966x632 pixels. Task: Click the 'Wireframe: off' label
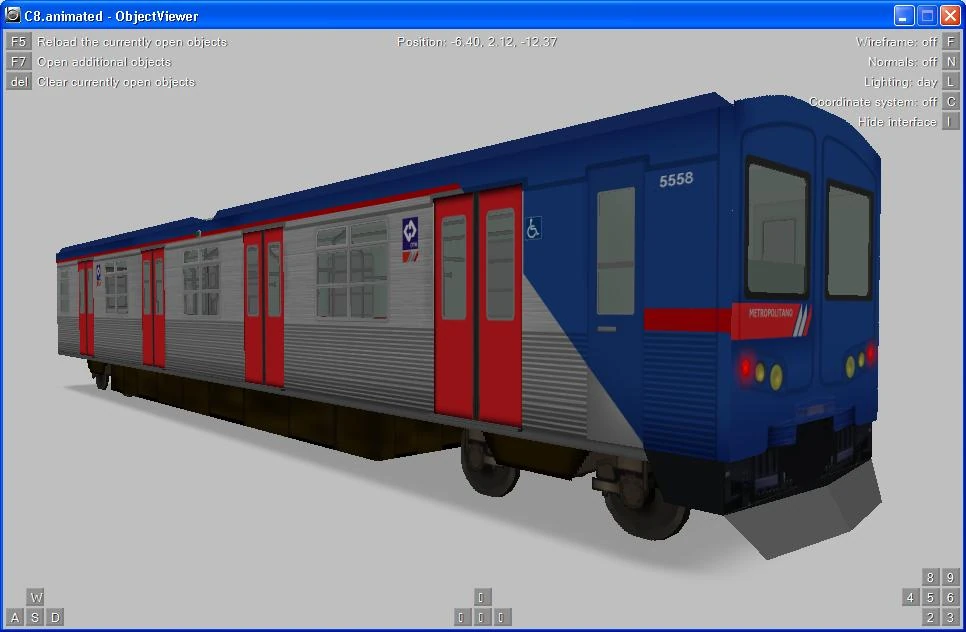tap(896, 42)
